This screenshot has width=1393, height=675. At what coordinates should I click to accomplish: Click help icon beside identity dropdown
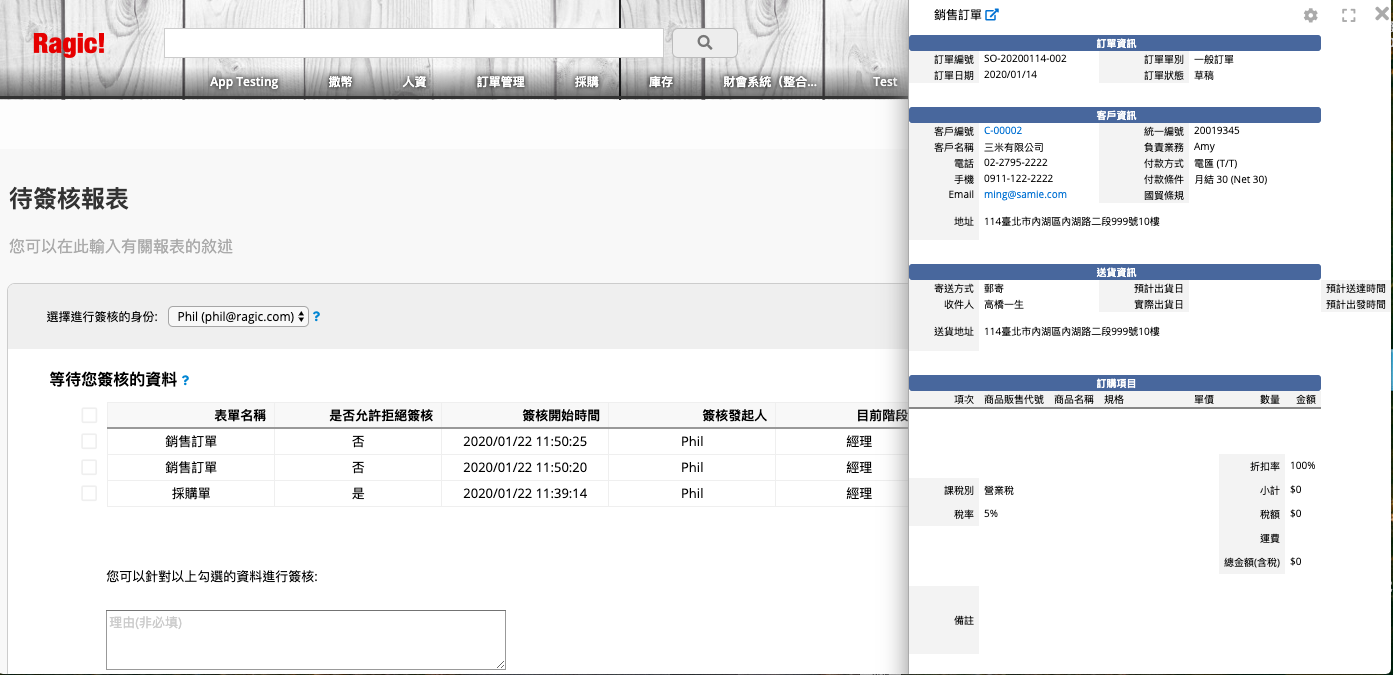pyautogui.click(x=317, y=316)
